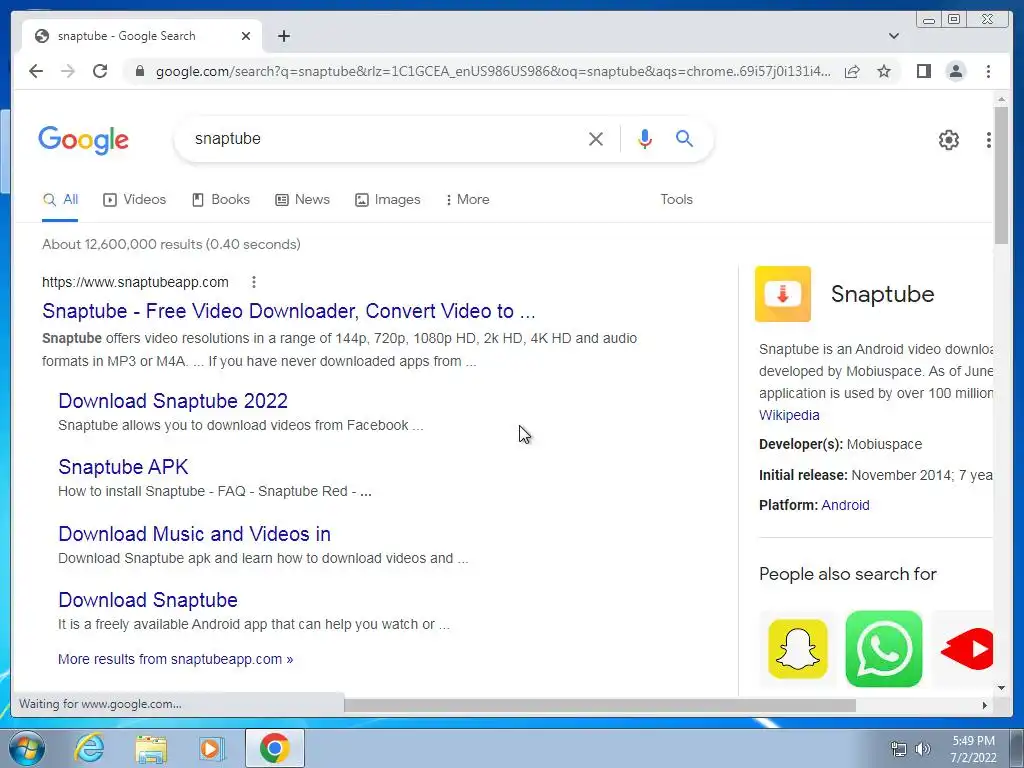Open result options for snaptubeapp.com
Viewport: 1024px width, 768px height.
pyautogui.click(x=253, y=282)
